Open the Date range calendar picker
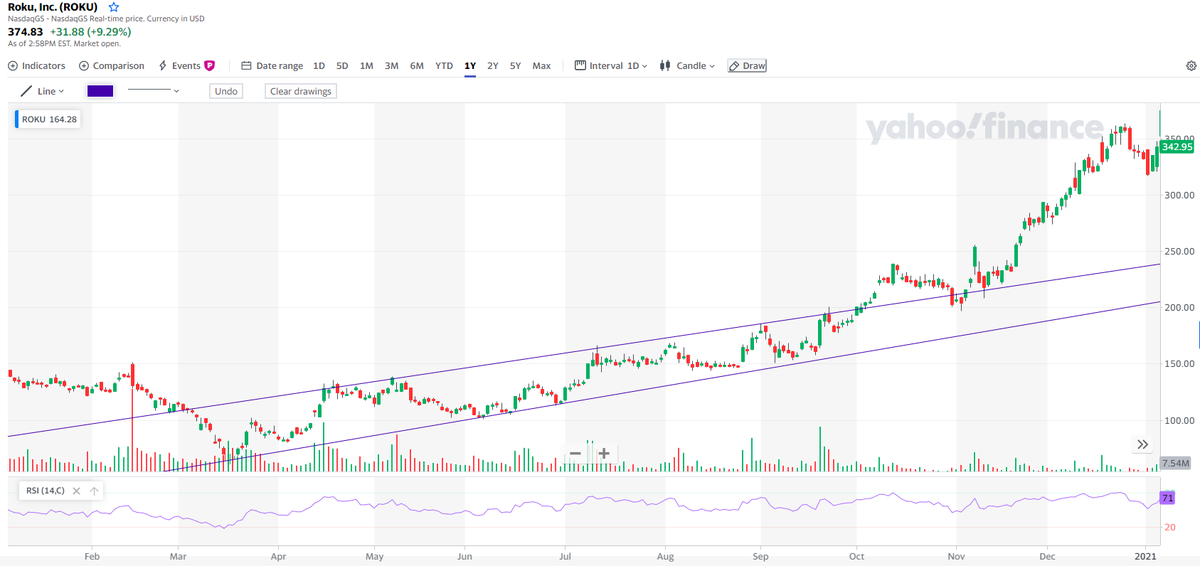The width and height of the screenshot is (1200, 566). pos(272,66)
